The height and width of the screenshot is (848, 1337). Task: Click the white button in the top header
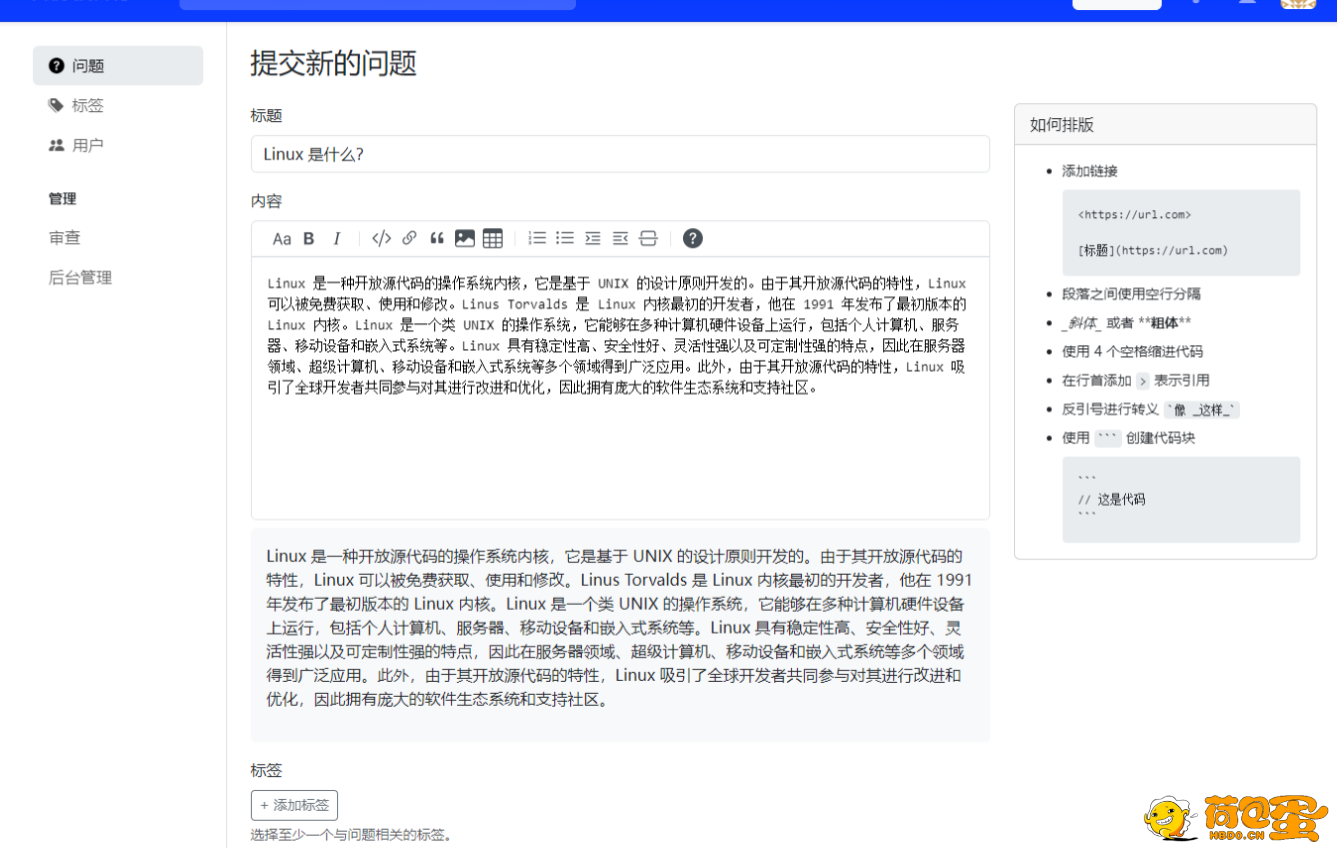pyautogui.click(x=1117, y=3)
